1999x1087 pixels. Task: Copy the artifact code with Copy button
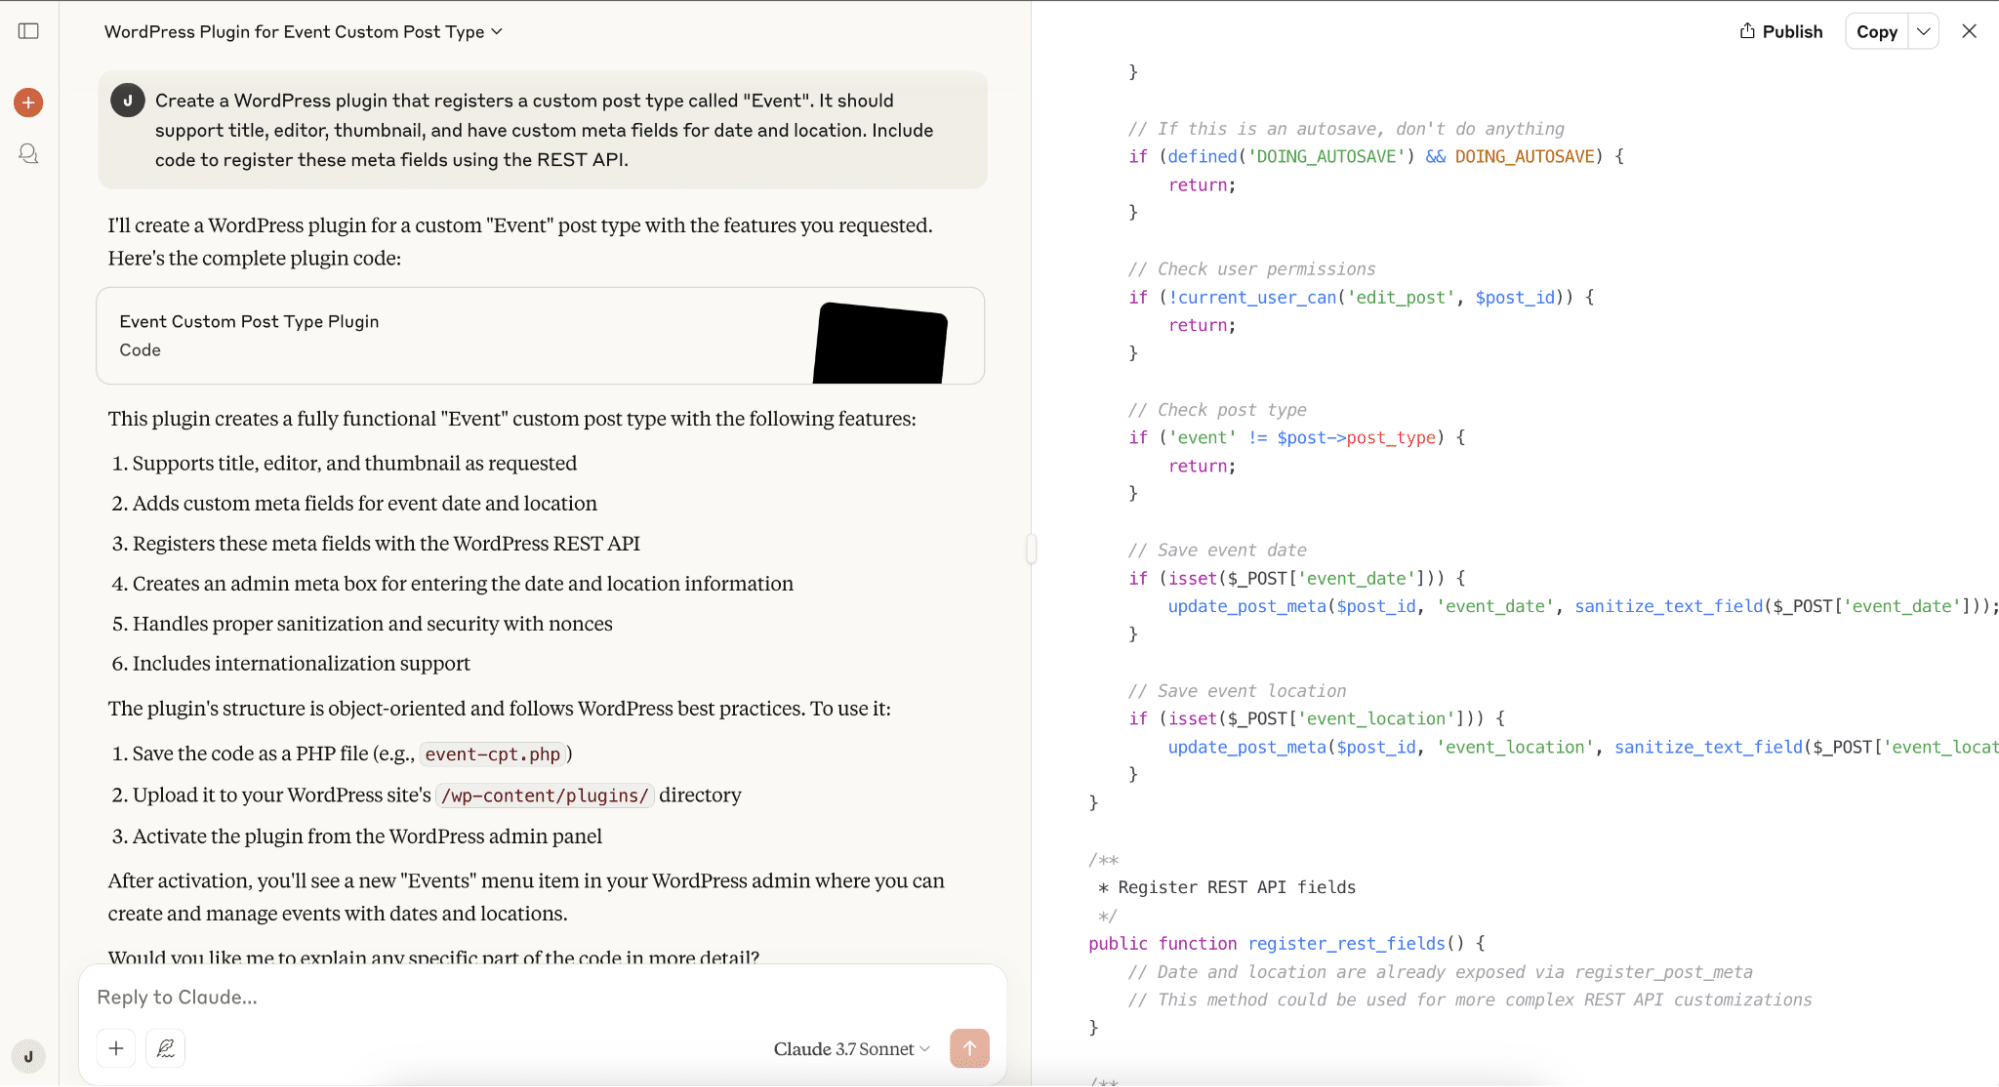1876,31
